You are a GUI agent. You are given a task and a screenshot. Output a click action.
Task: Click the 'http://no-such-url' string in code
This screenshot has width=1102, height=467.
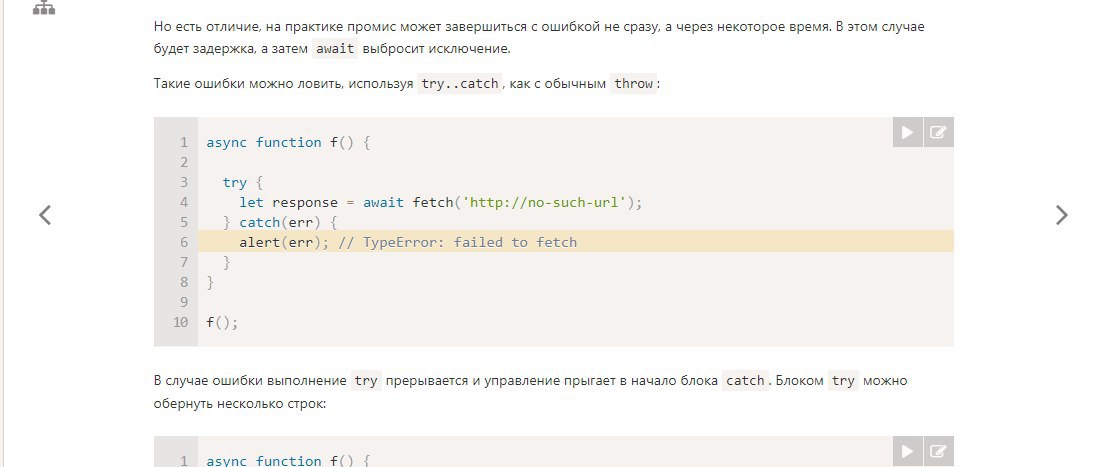click(545, 203)
